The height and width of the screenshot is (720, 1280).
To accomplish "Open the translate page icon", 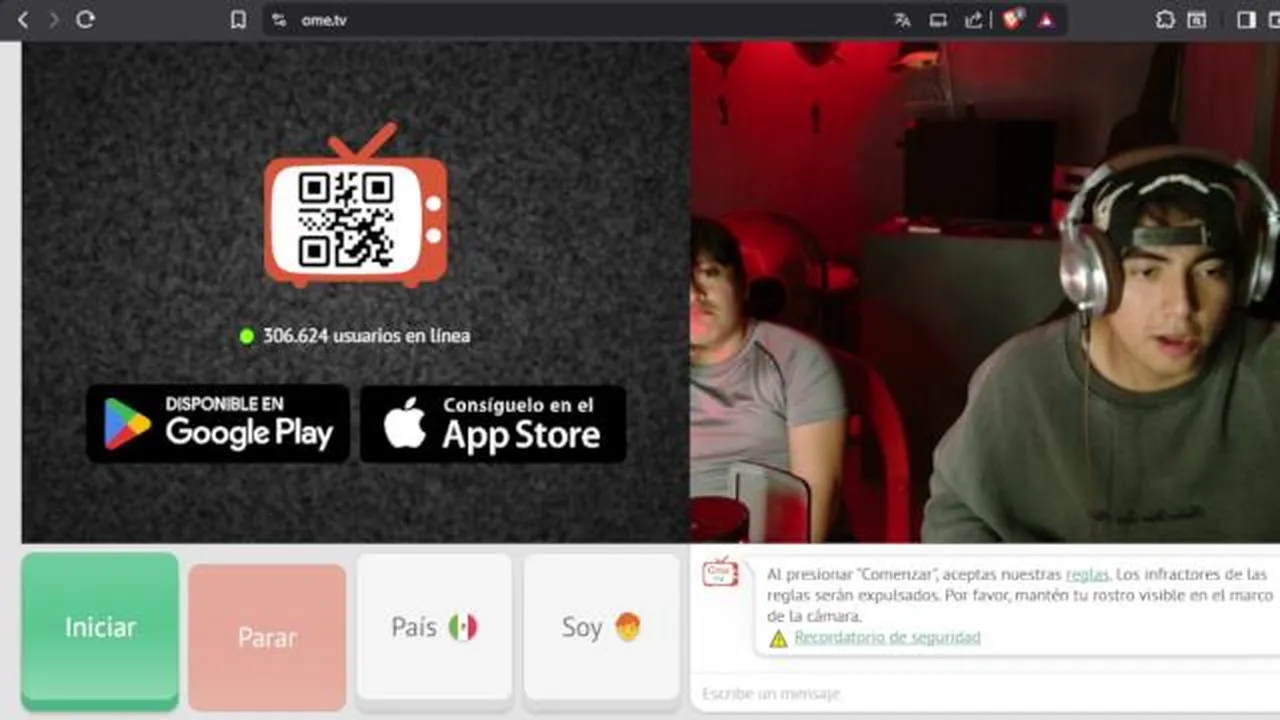I will tap(902, 20).
